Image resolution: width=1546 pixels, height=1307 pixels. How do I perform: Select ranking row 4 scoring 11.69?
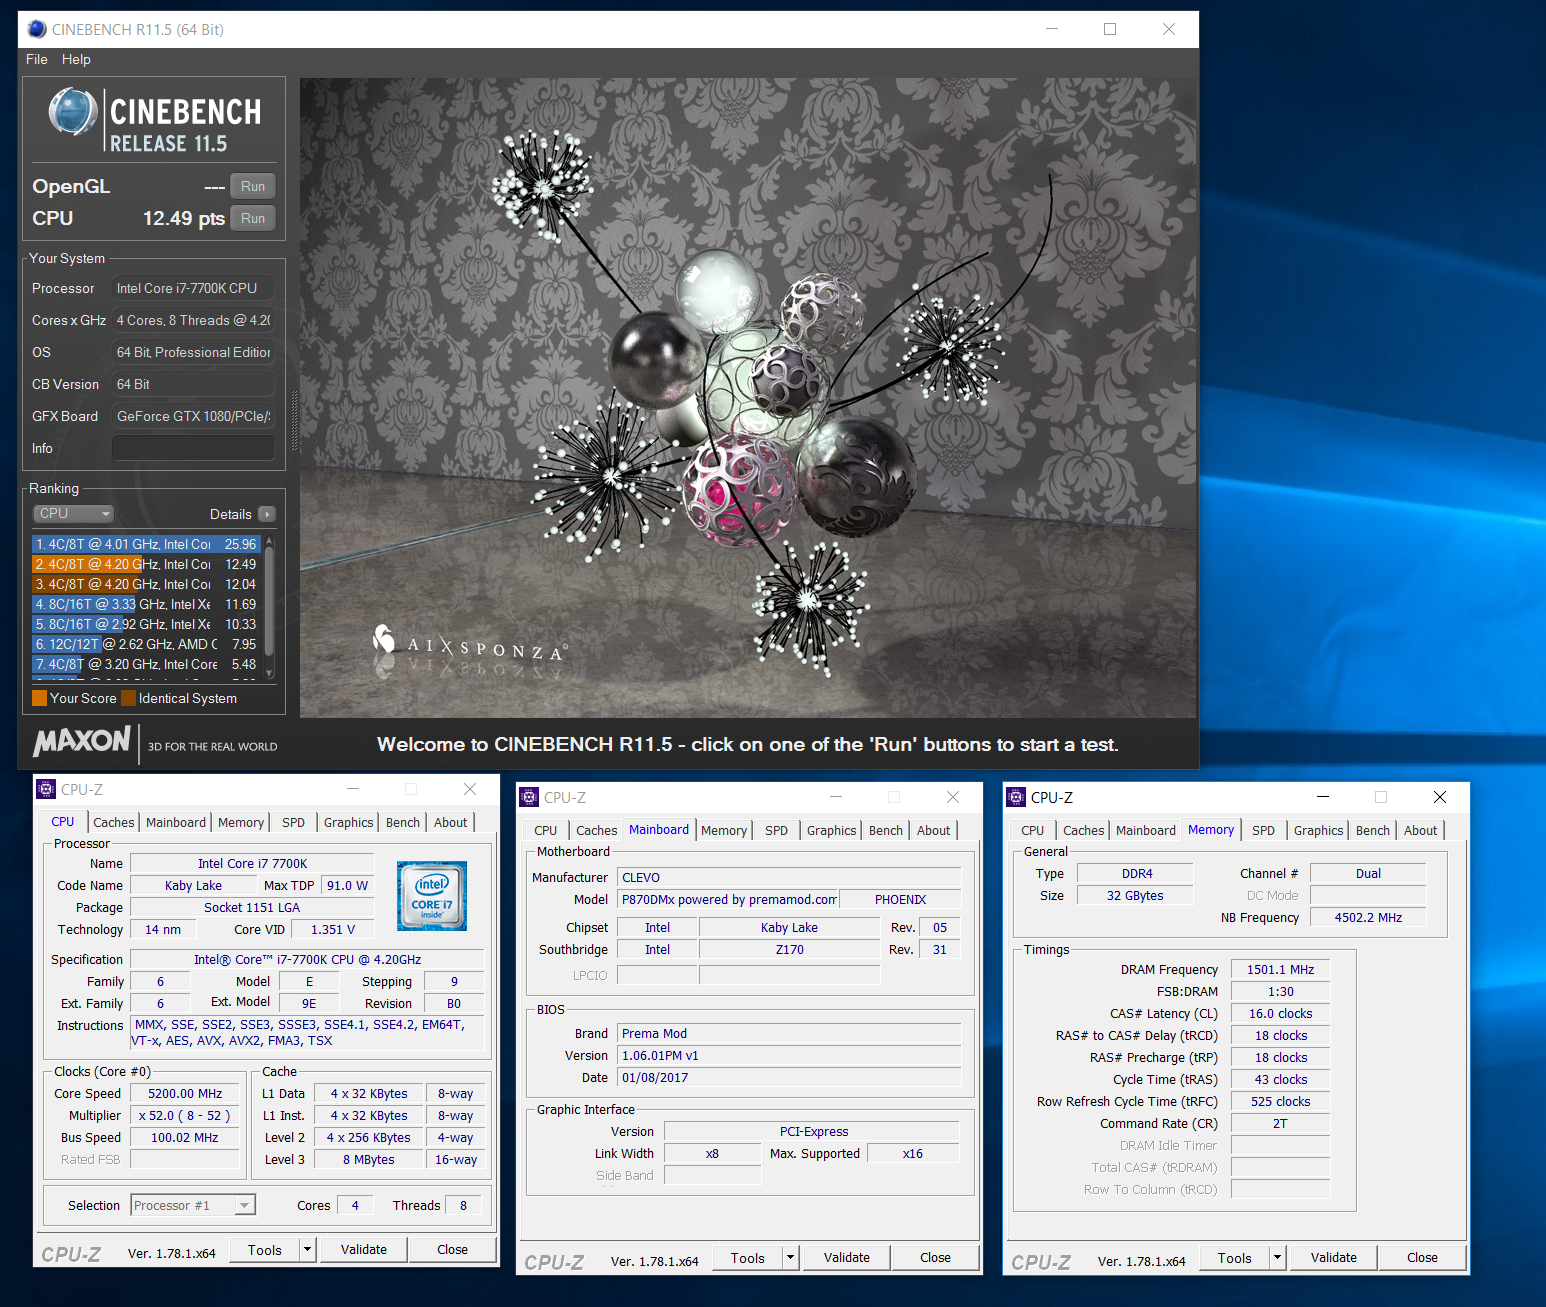point(146,604)
